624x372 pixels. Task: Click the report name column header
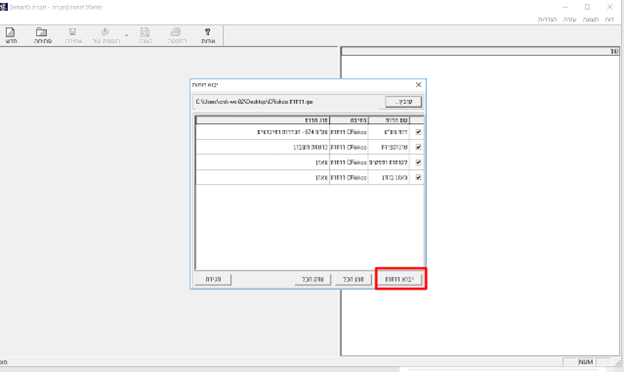pos(389,120)
